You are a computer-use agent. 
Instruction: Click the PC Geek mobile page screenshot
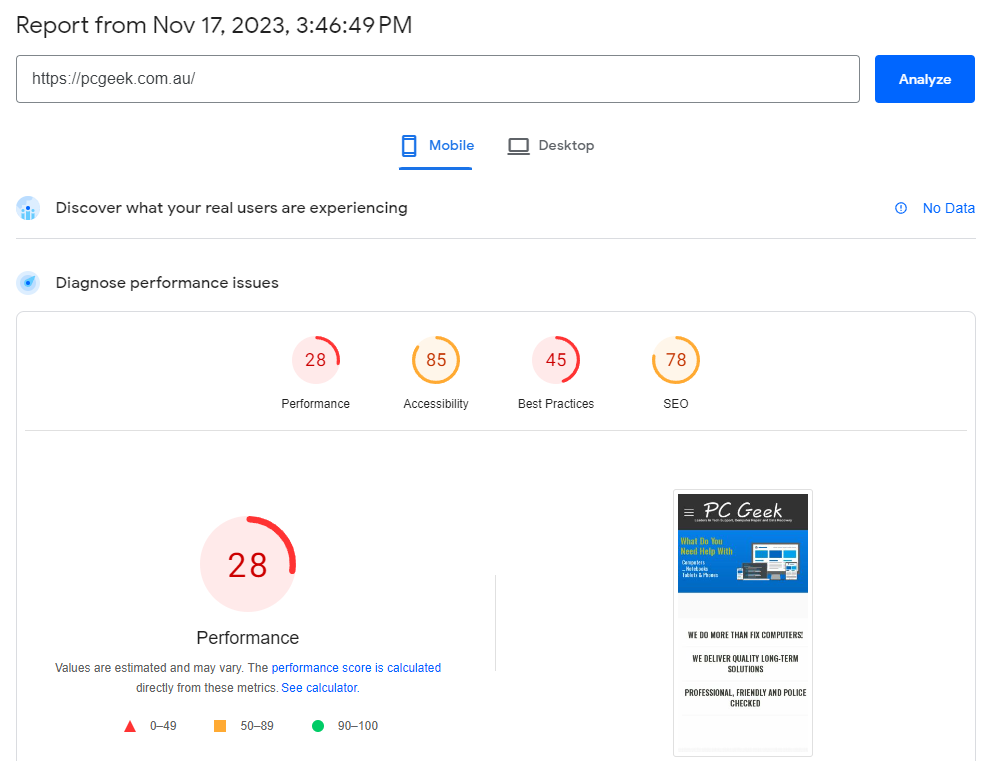click(742, 622)
